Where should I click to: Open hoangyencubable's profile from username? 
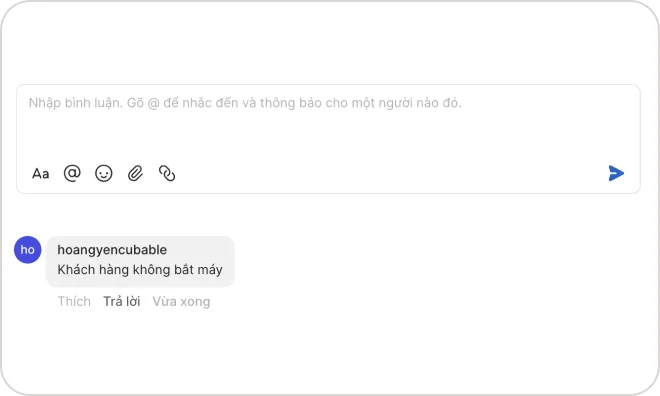click(112, 250)
